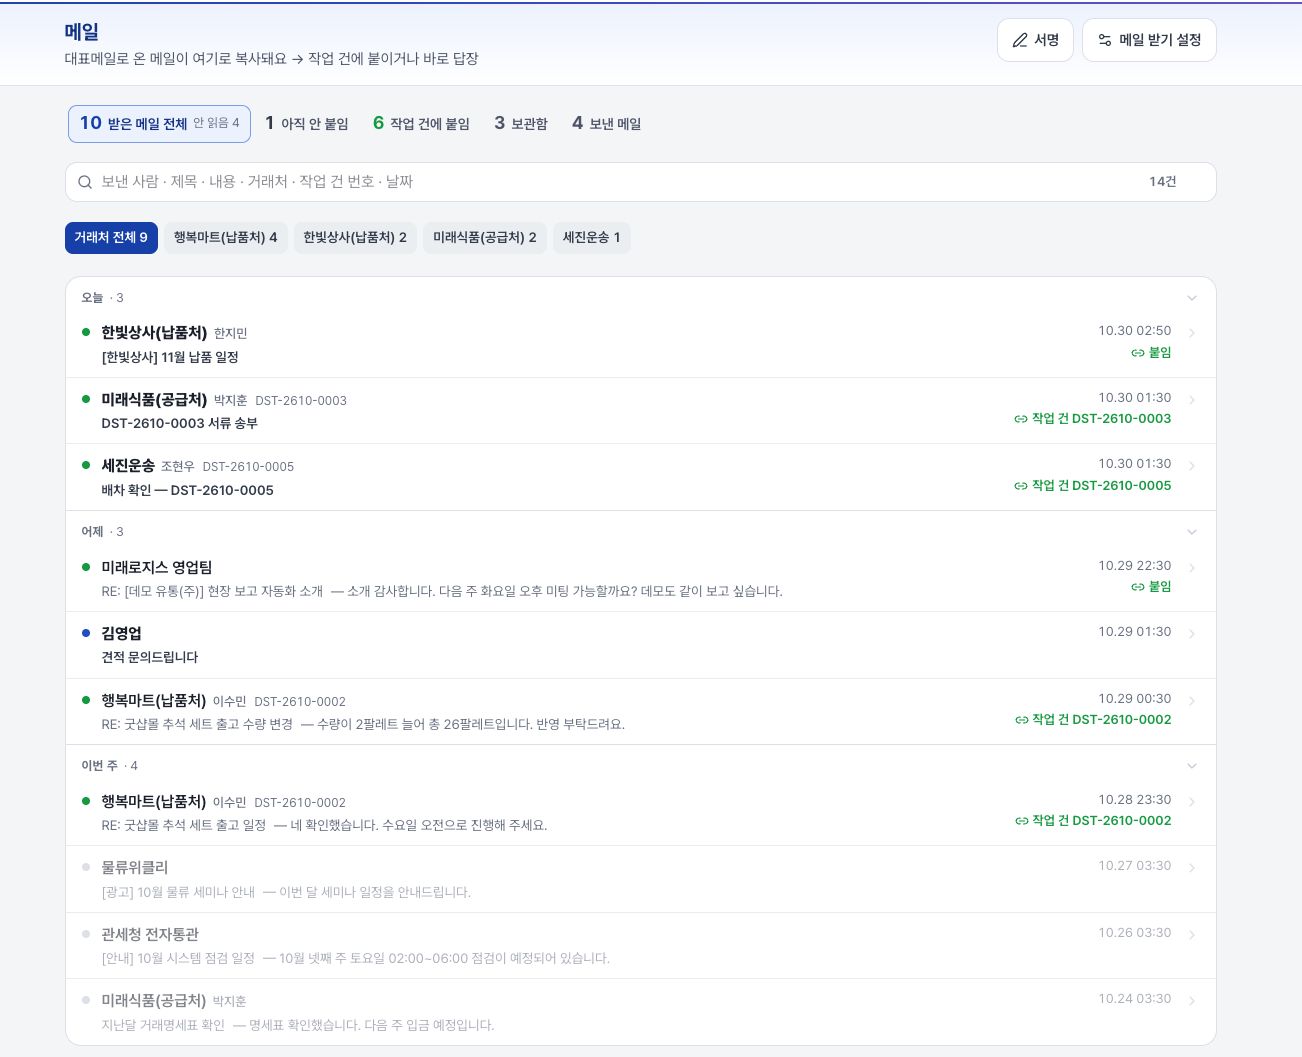
Task: Open the 세진운송 배차 확인 row arrow
Action: coord(1192,466)
